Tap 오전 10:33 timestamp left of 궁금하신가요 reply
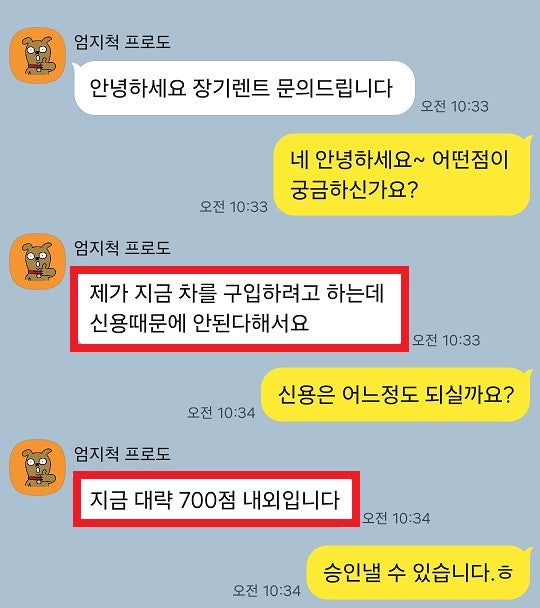Viewport: 540px width, 608px height. (x=233, y=206)
